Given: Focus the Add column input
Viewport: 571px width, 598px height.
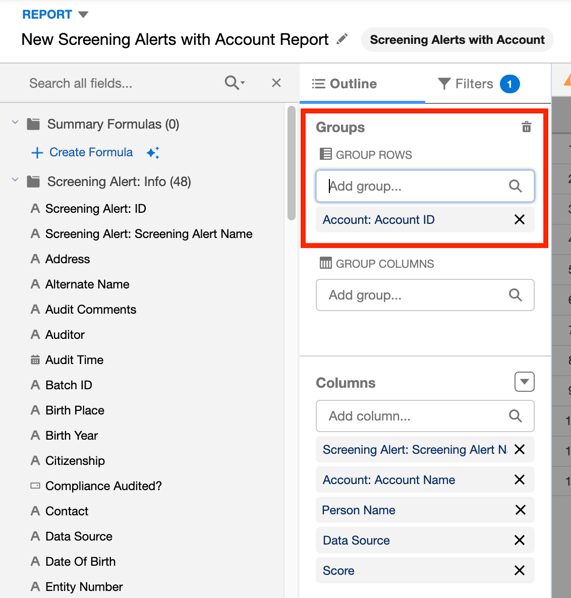Looking at the screenshot, I should tap(425, 416).
